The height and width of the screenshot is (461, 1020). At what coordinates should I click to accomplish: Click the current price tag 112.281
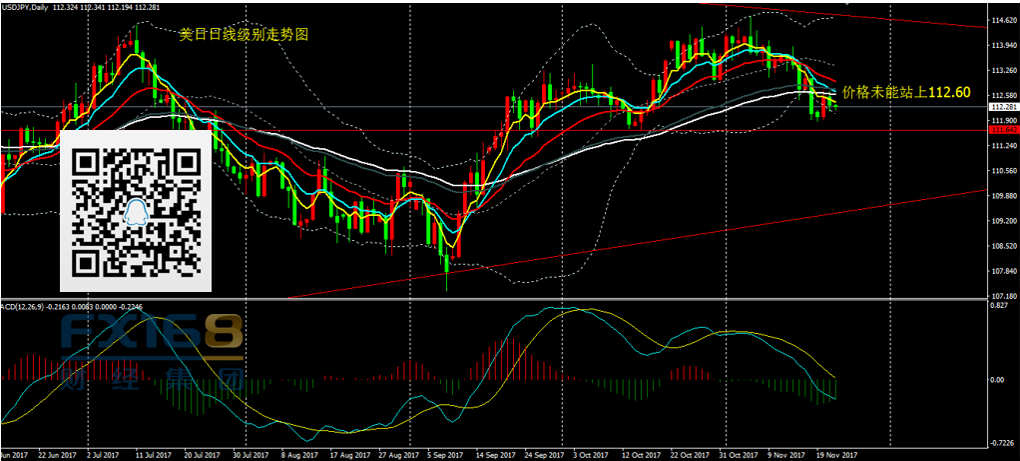[1002, 107]
